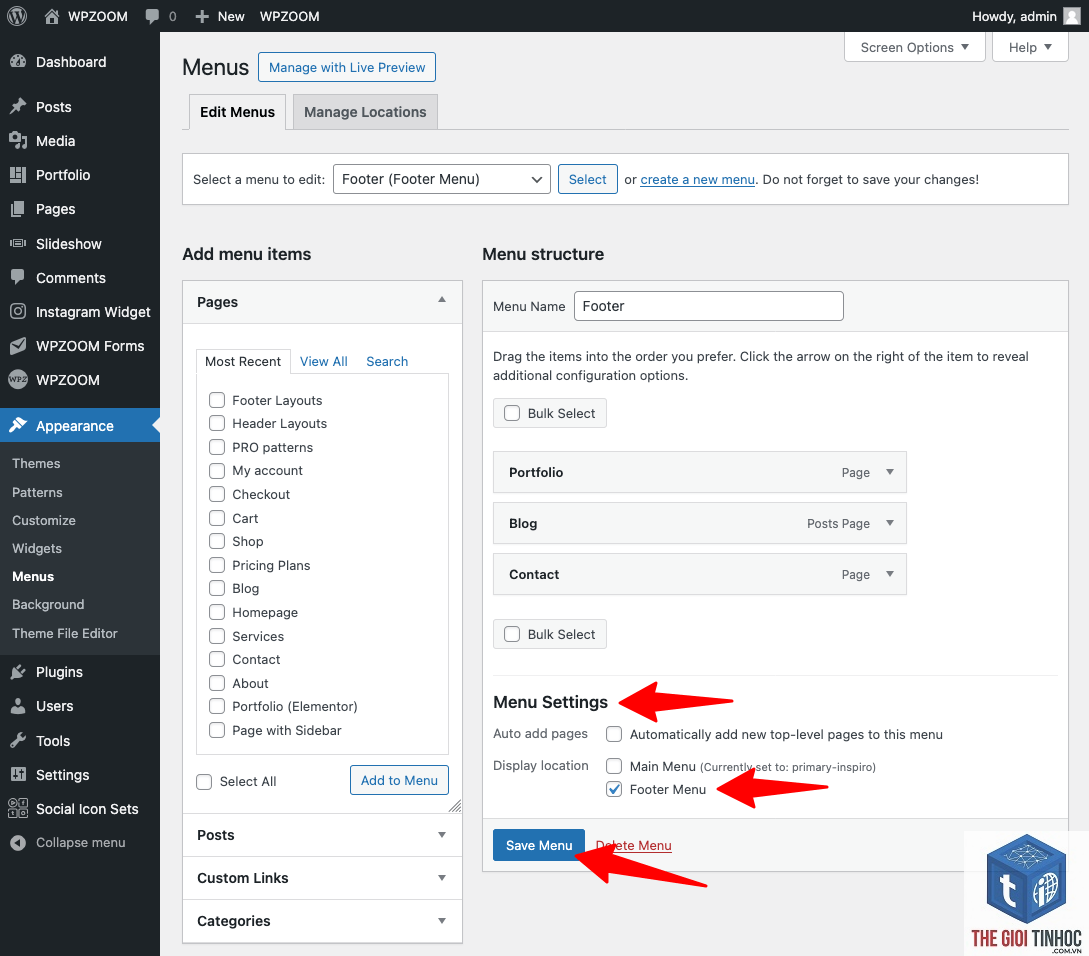
Task: Uncheck Footer Menu display location
Action: point(614,789)
